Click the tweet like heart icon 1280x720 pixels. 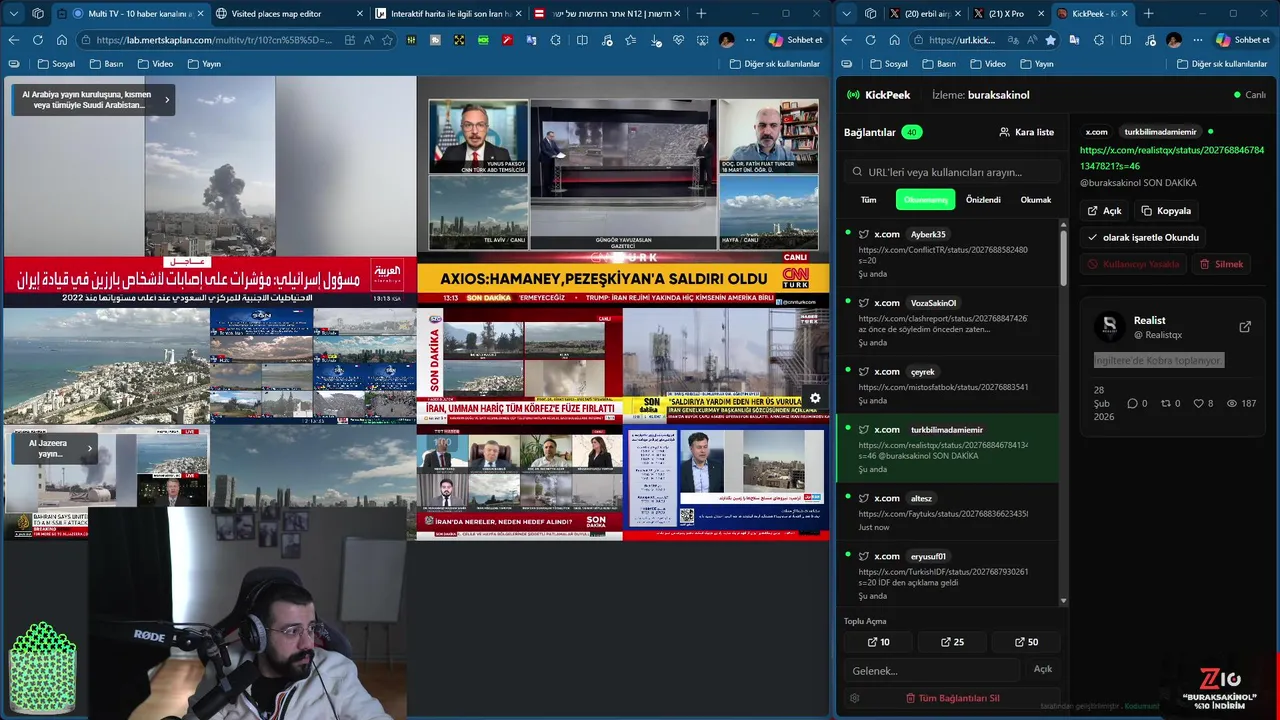tap(1198, 403)
